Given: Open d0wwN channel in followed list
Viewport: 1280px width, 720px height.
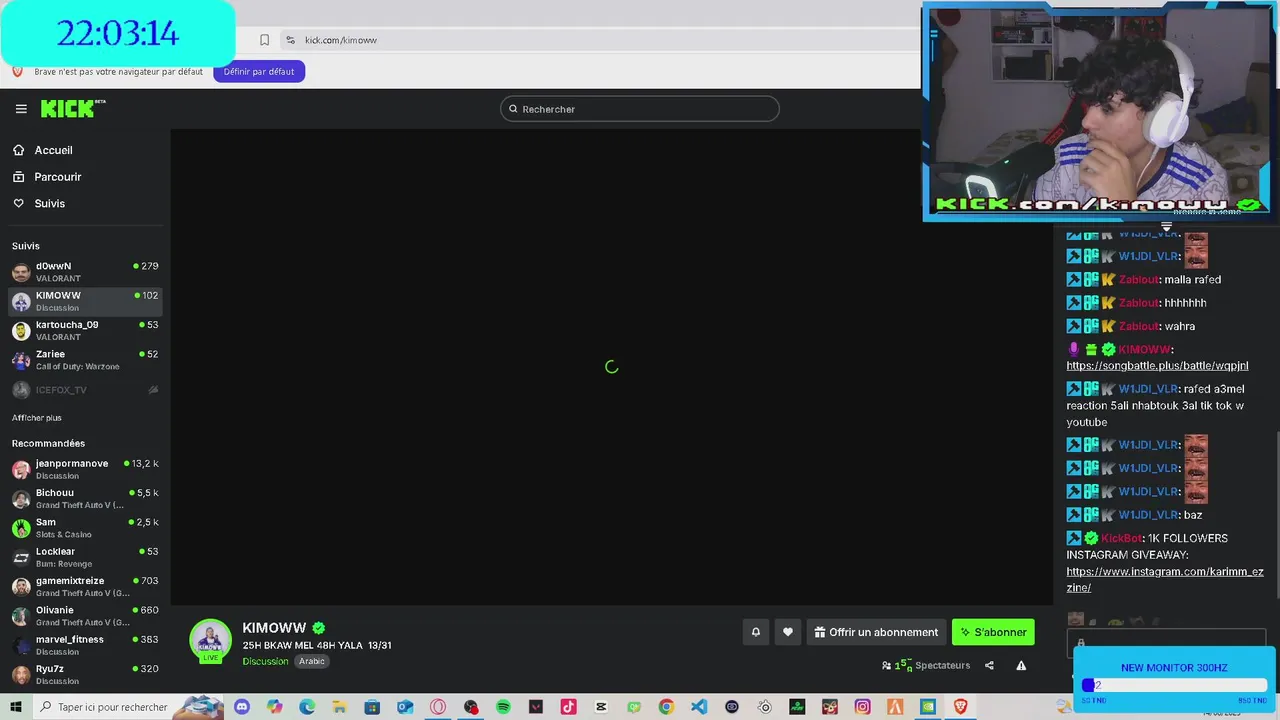Looking at the screenshot, I should click(85, 272).
